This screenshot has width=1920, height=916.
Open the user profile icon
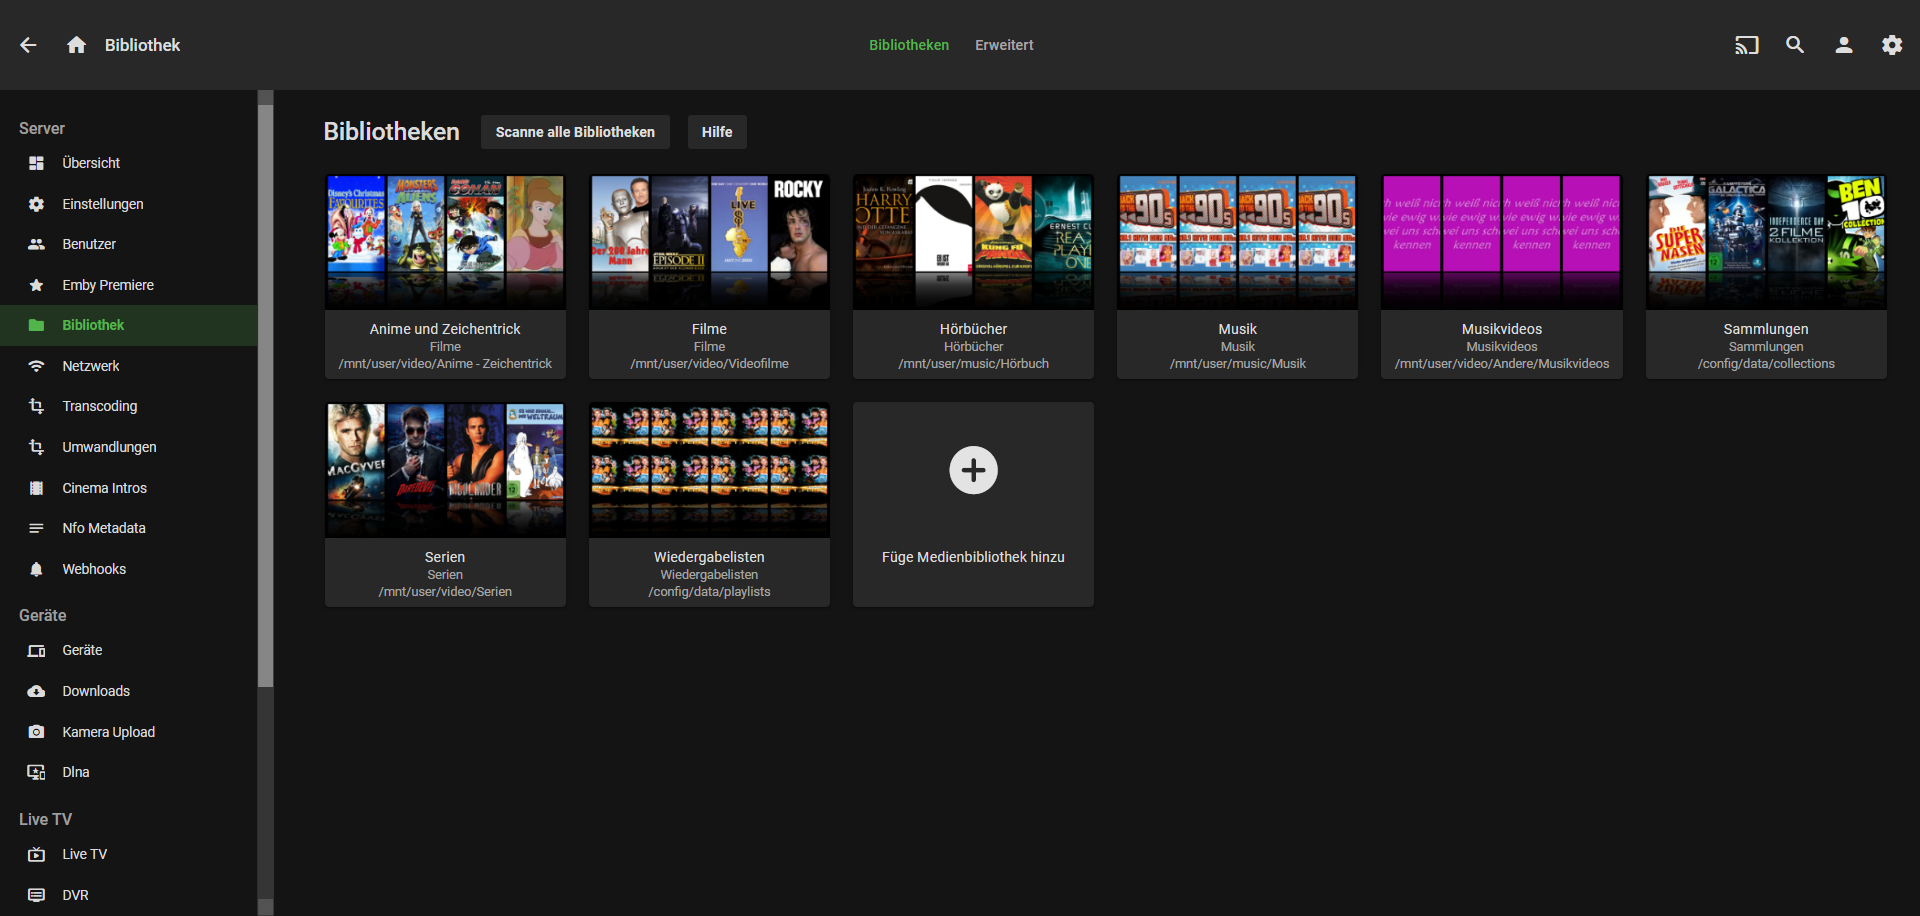[x=1844, y=45]
